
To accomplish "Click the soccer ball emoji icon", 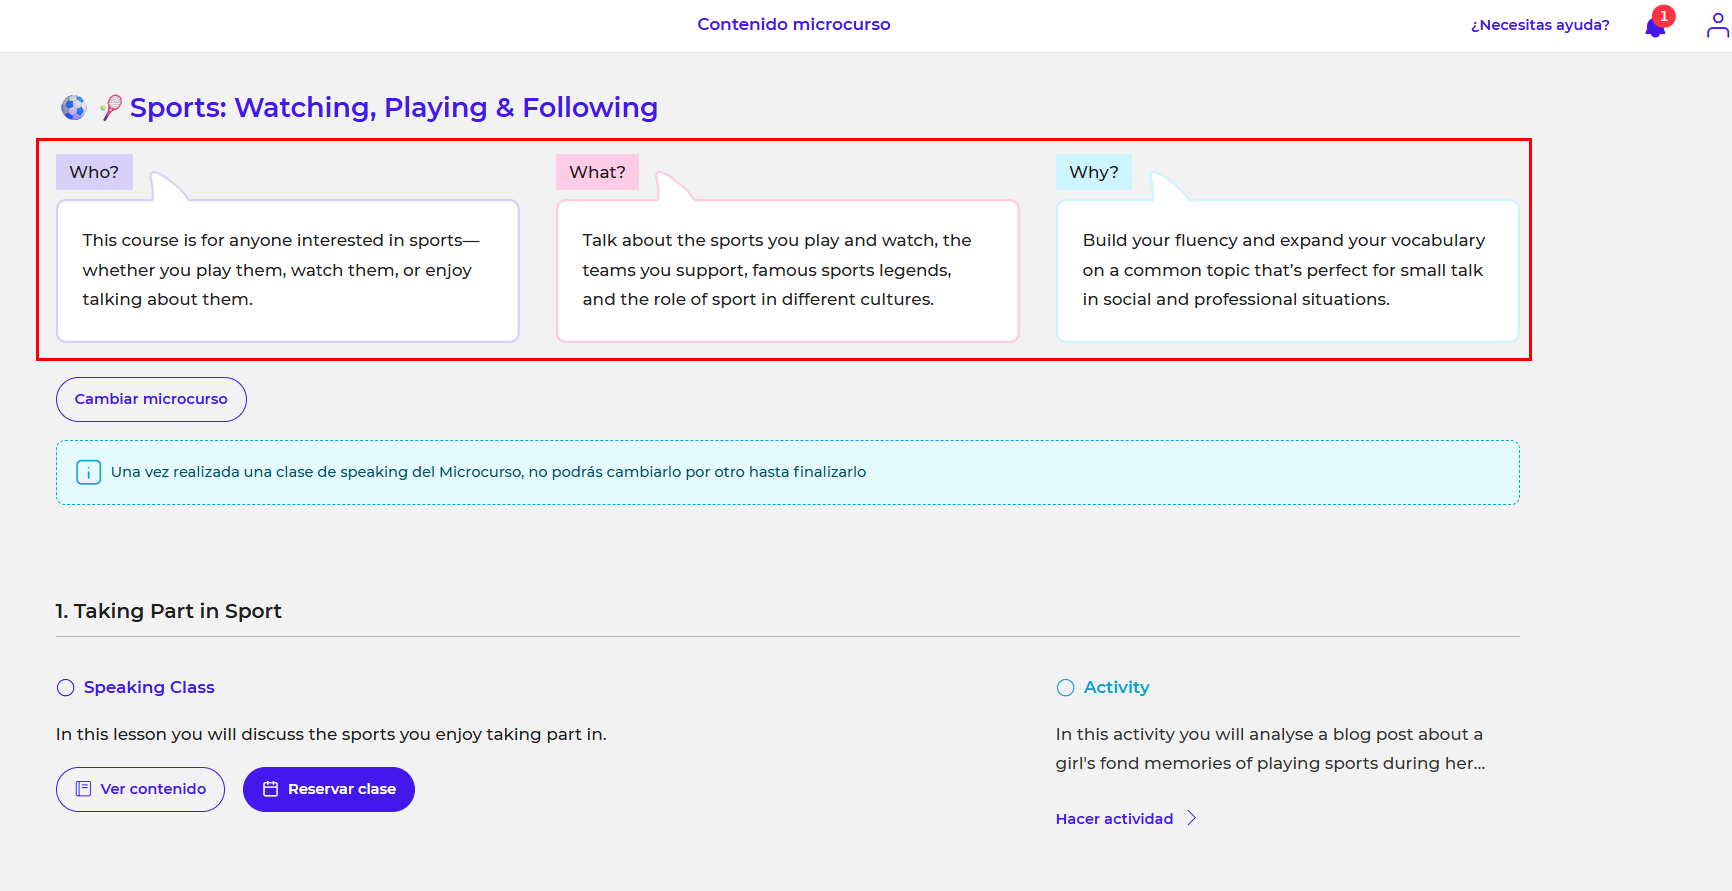I will 74,107.
